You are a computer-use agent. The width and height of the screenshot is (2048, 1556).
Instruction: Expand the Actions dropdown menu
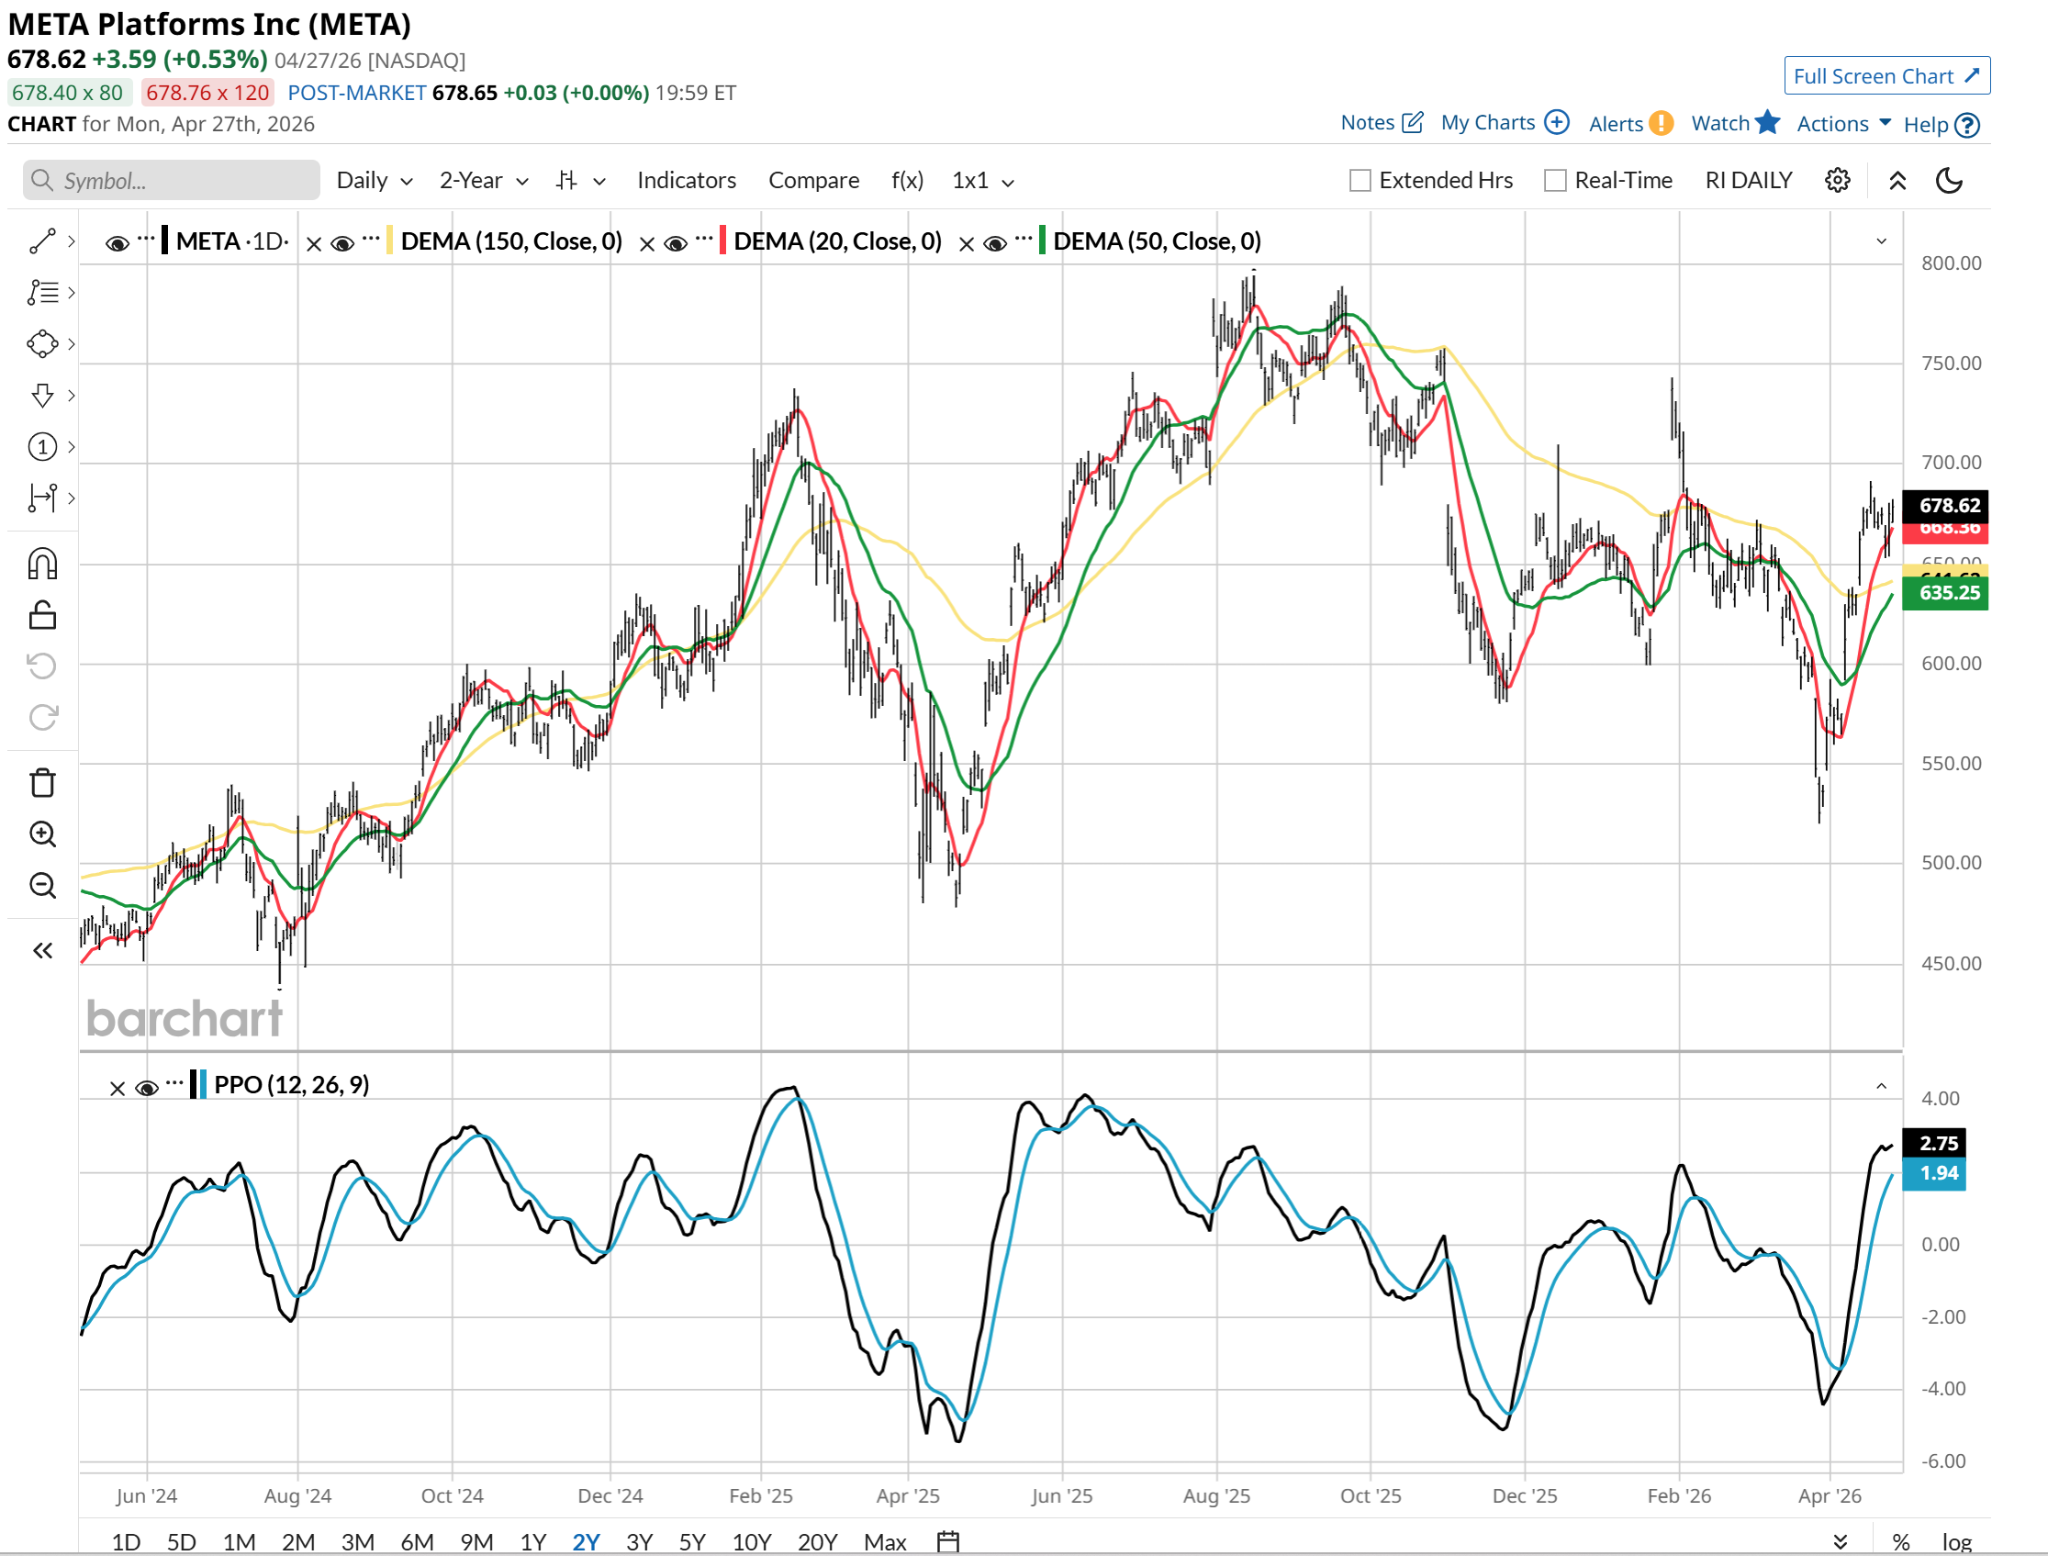pos(1843,124)
